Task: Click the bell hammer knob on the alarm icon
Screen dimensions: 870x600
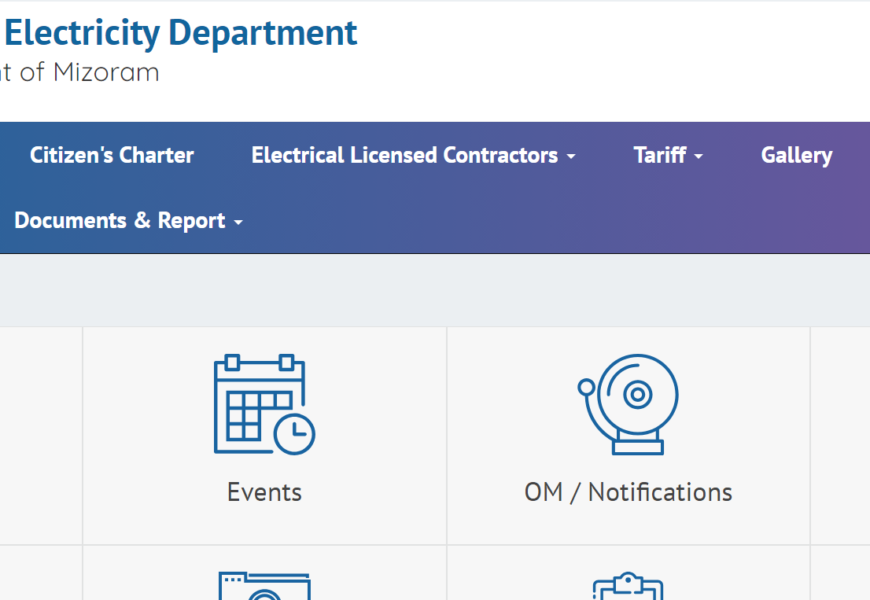Action: click(x=587, y=387)
